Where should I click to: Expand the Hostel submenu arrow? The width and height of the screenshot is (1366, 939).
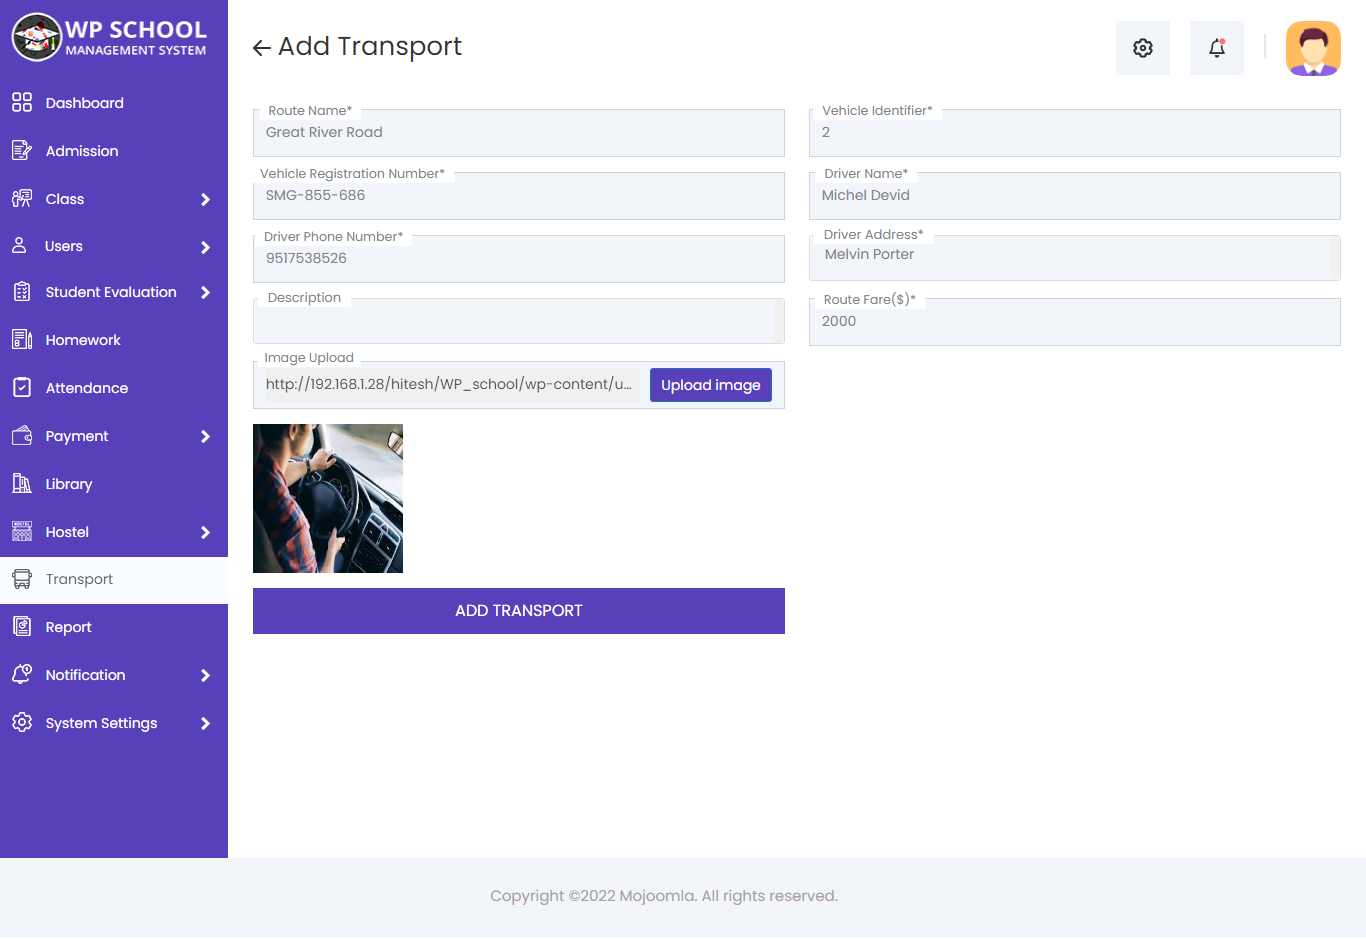coord(205,532)
